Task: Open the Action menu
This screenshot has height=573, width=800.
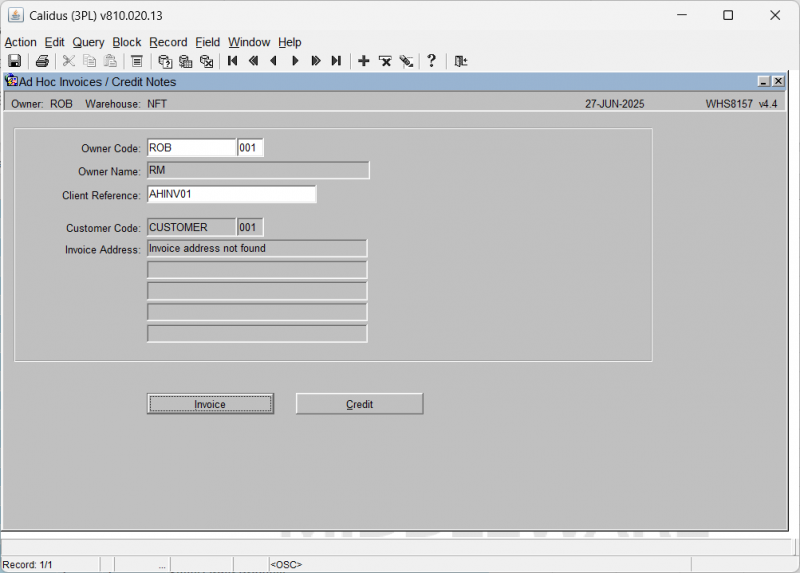Action: pos(20,42)
